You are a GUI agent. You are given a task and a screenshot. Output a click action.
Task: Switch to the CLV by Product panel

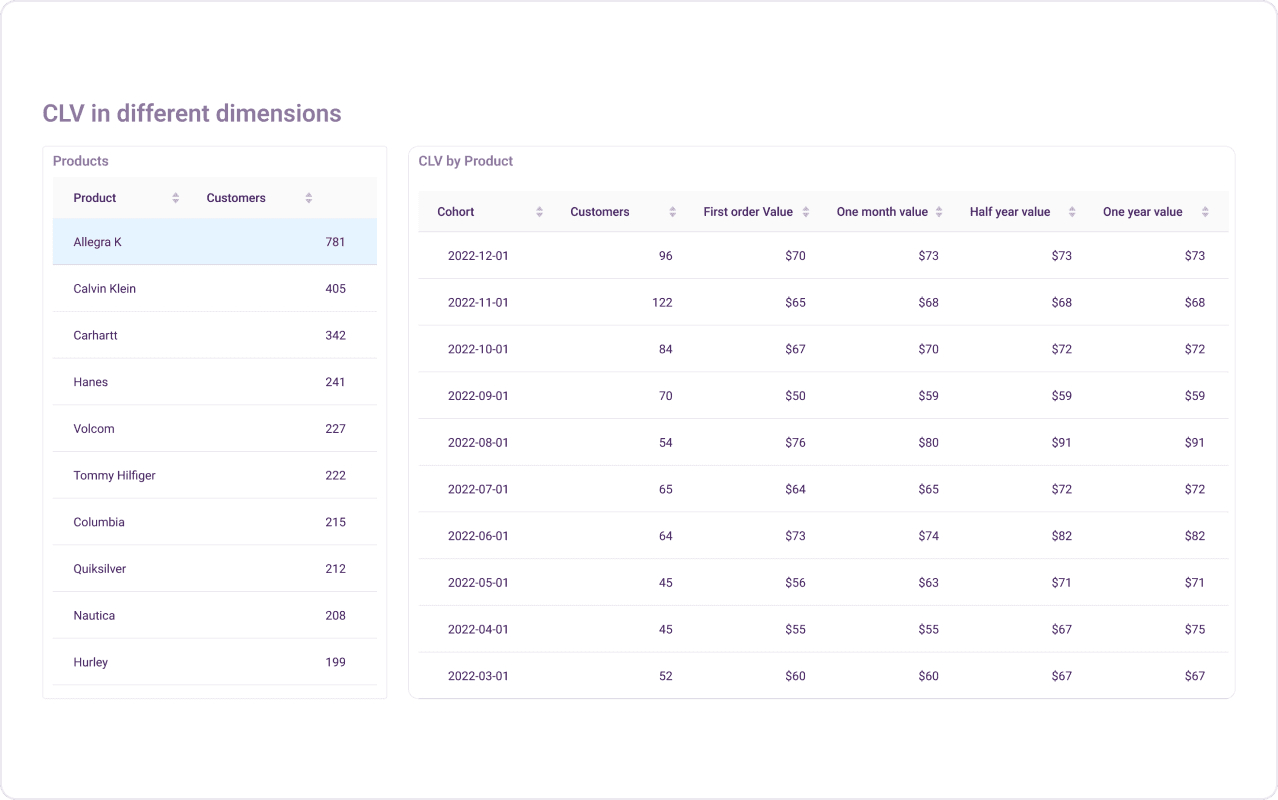point(463,161)
